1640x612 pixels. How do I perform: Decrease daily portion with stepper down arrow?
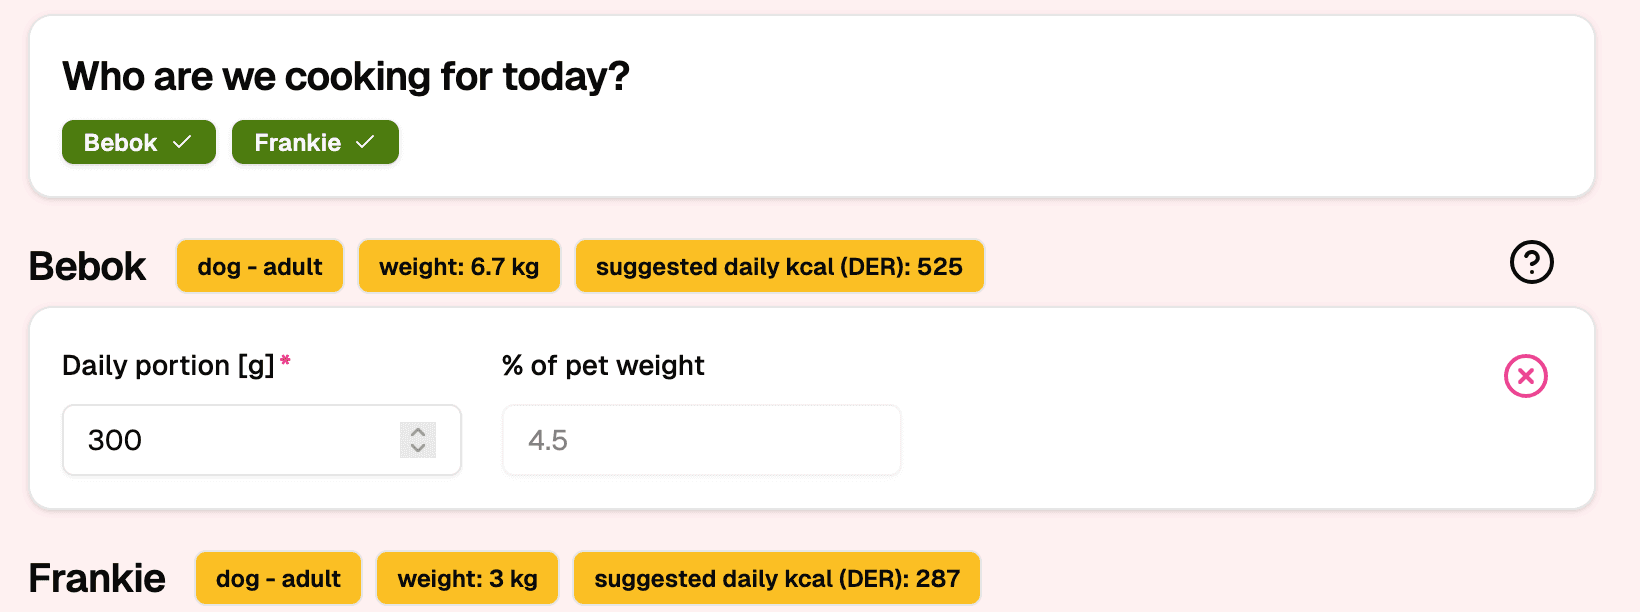418,448
